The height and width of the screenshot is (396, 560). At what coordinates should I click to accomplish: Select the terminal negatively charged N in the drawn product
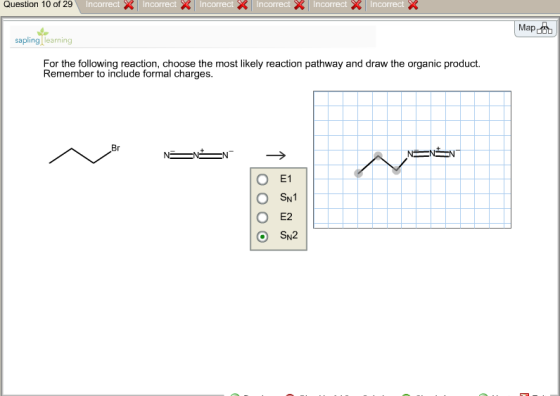[452, 154]
